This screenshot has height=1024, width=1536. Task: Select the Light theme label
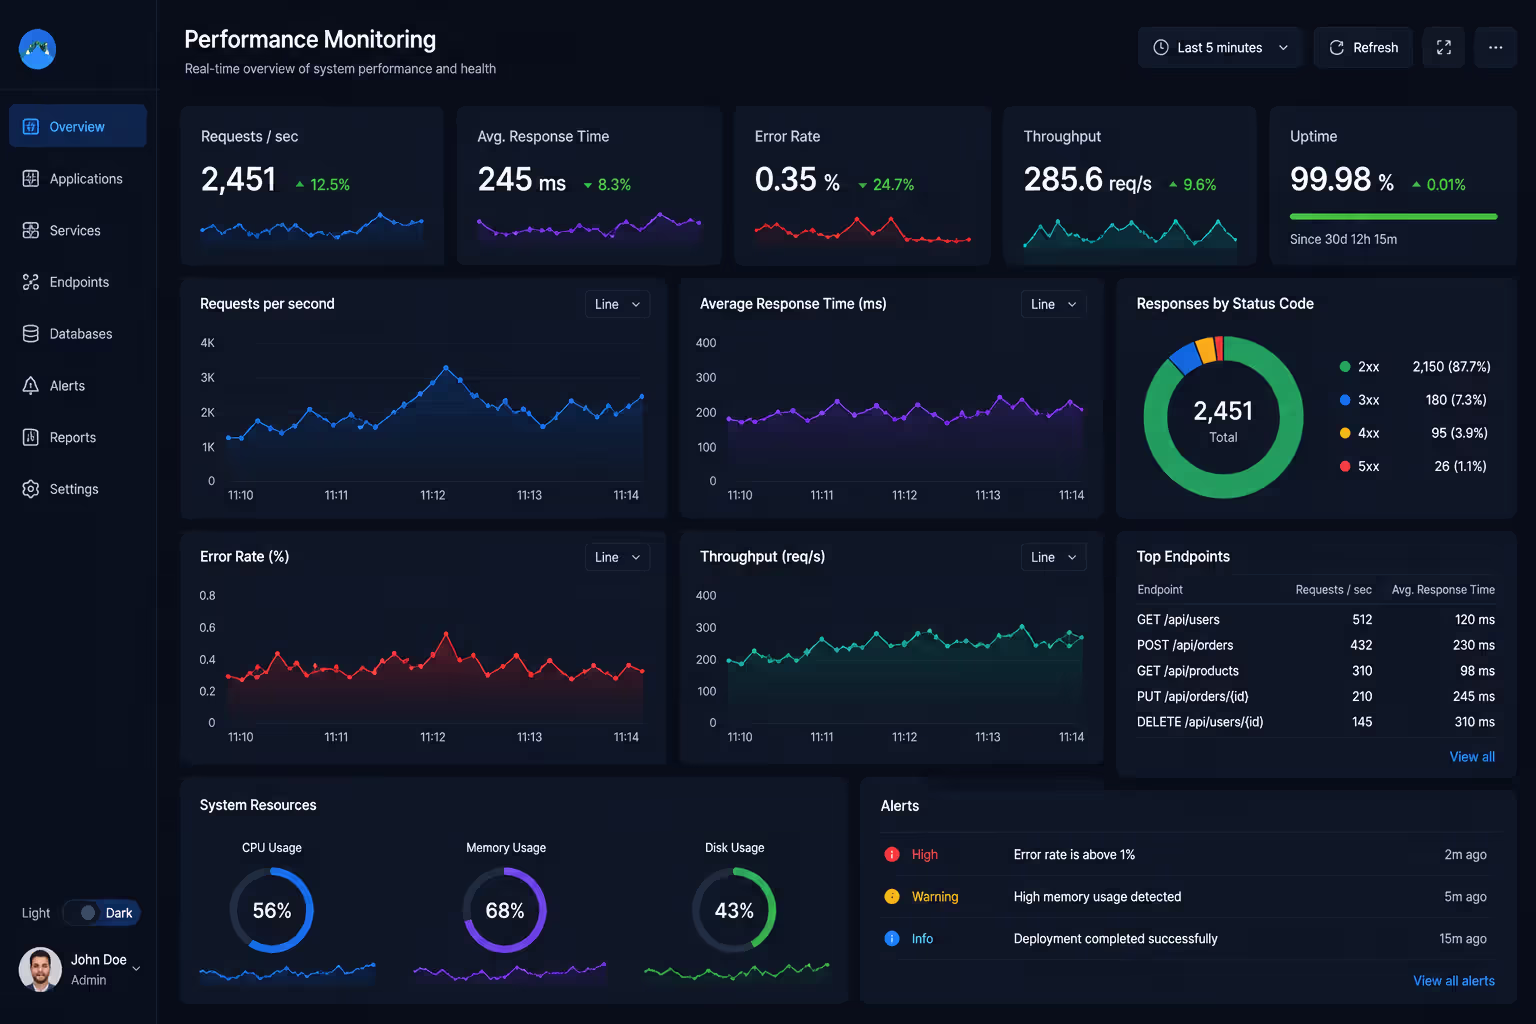click(x=36, y=913)
